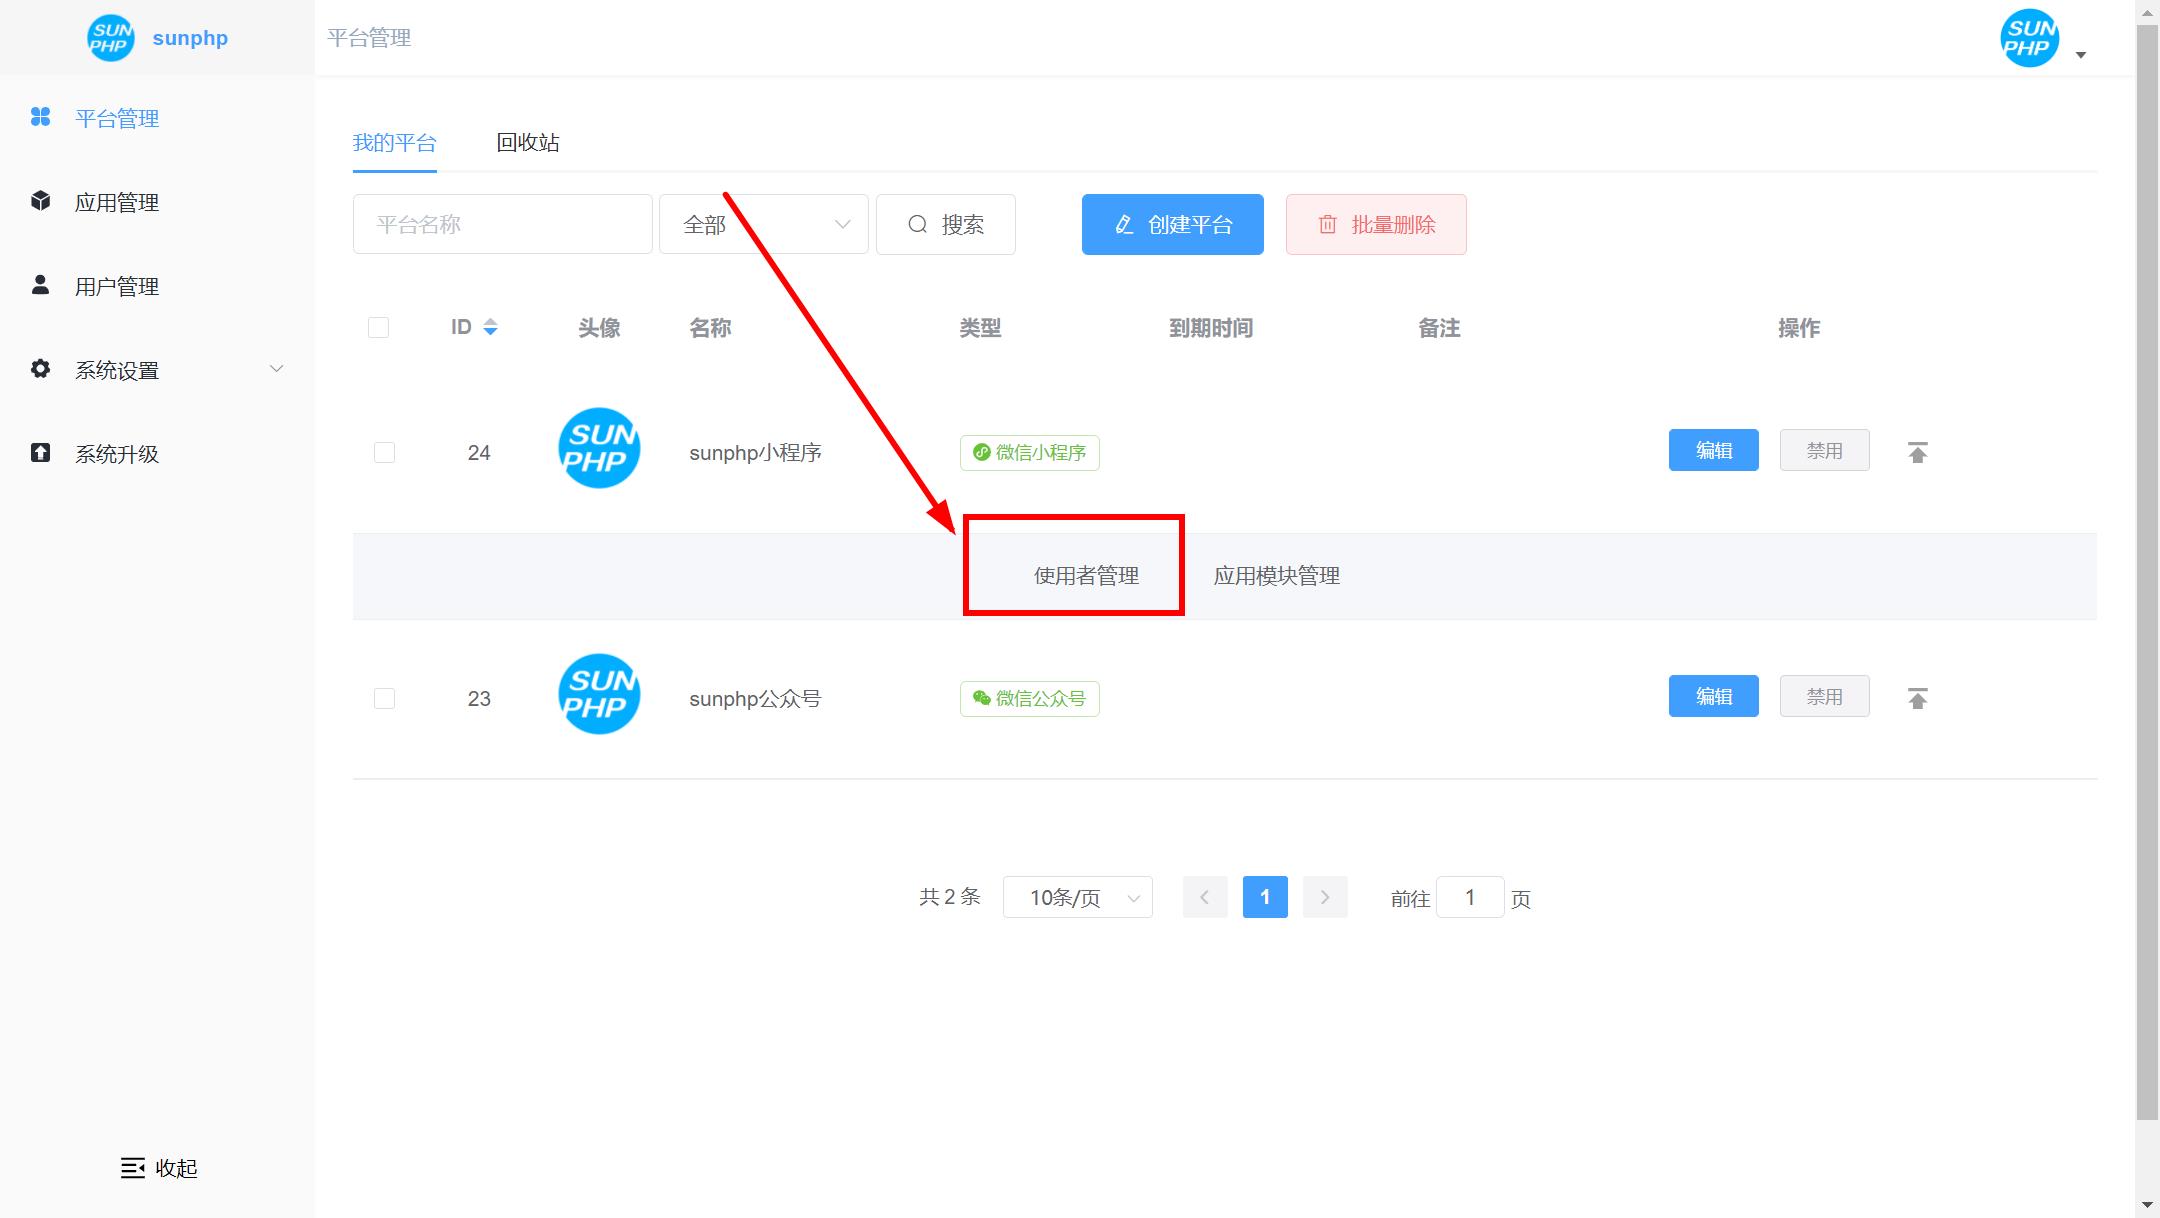Screen dimensions: 2160x1218
Task: Click the 微信公众号 type tag
Action: click(x=1030, y=699)
